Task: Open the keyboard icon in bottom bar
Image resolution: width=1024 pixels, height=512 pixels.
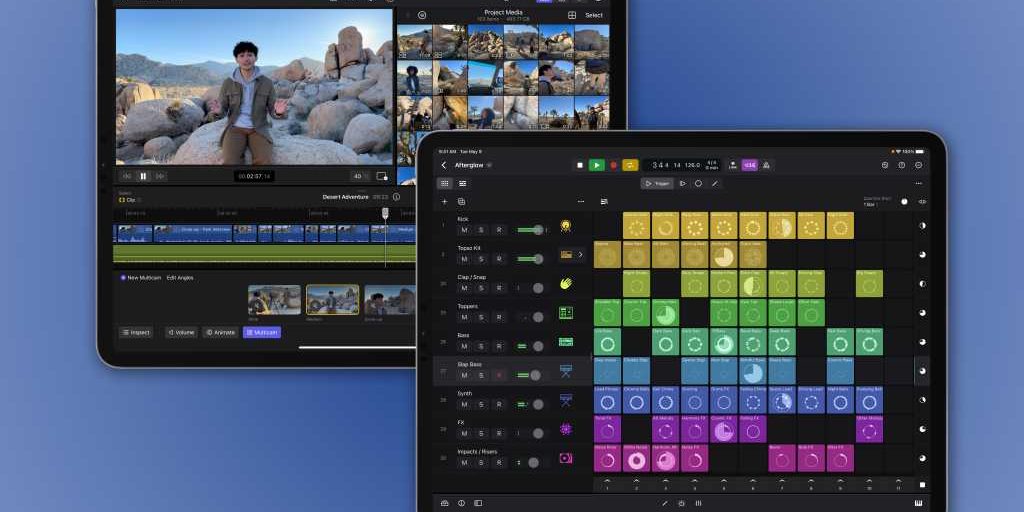Action: coord(919,503)
